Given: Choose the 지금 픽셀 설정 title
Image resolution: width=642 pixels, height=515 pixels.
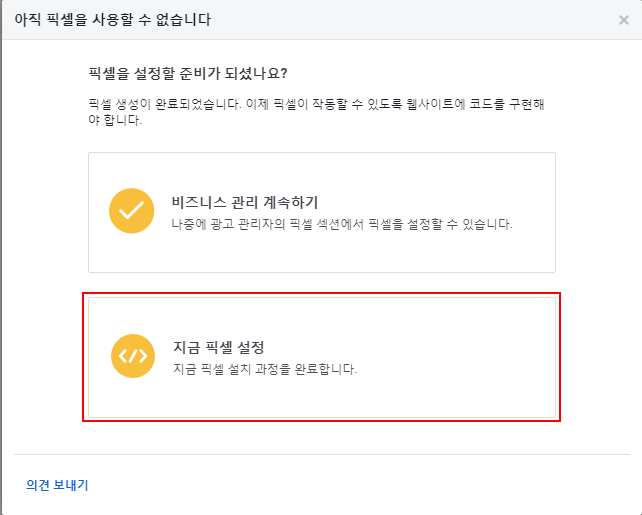Looking at the screenshot, I should point(219,347).
